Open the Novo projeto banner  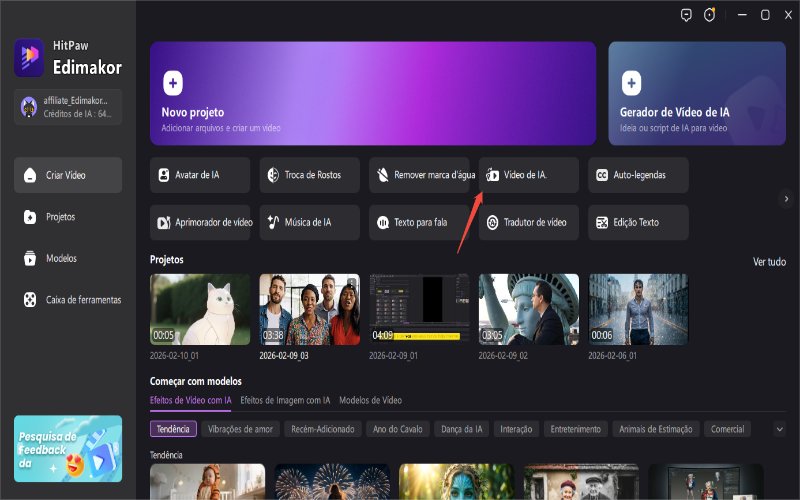(373, 93)
